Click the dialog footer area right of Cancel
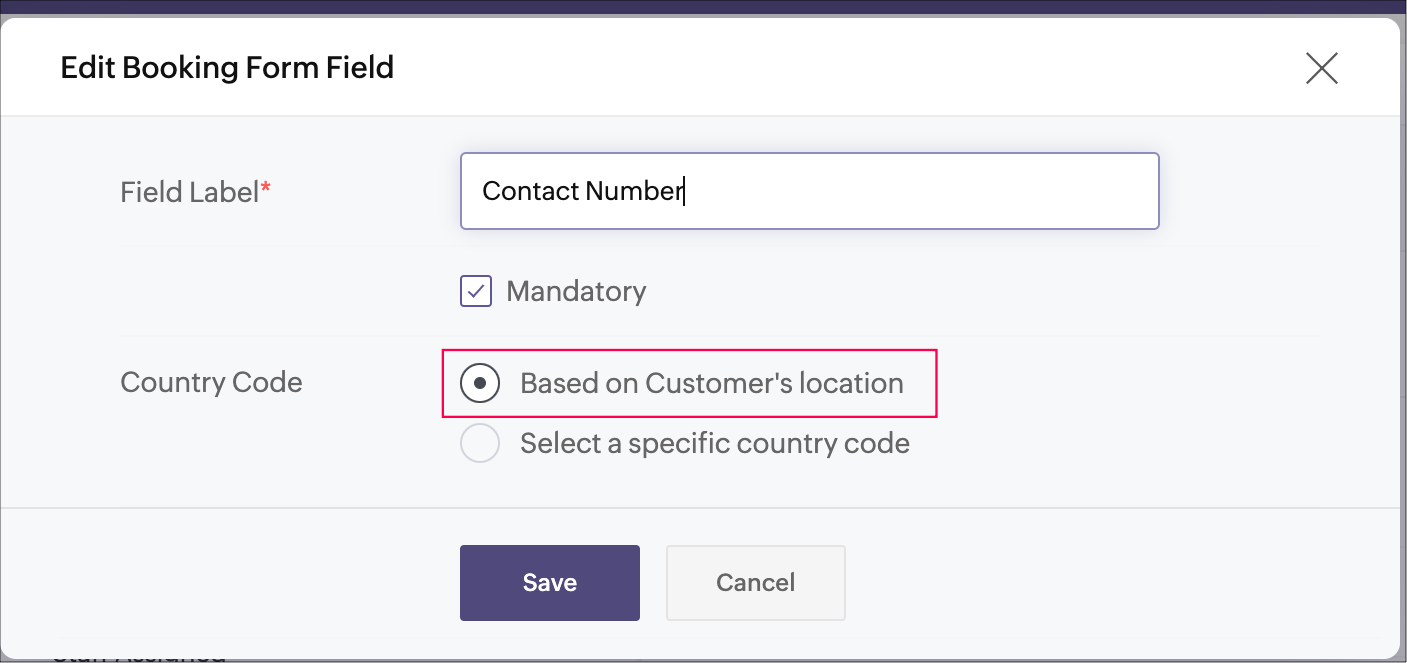Screen dimensions: 1407x663 (x=1100, y=583)
